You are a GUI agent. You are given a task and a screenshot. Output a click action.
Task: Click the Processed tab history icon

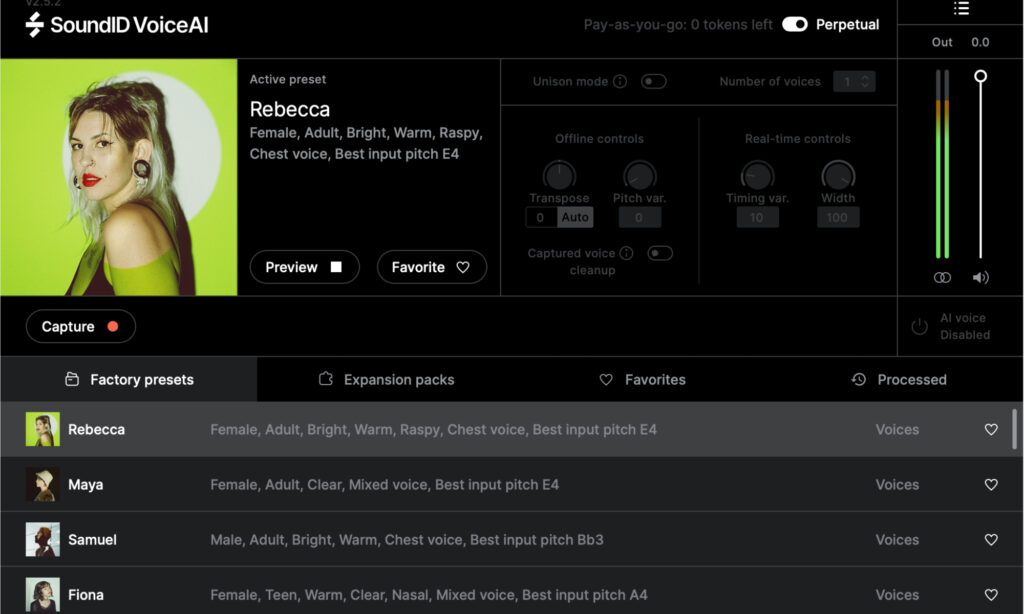pyautogui.click(x=858, y=380)
